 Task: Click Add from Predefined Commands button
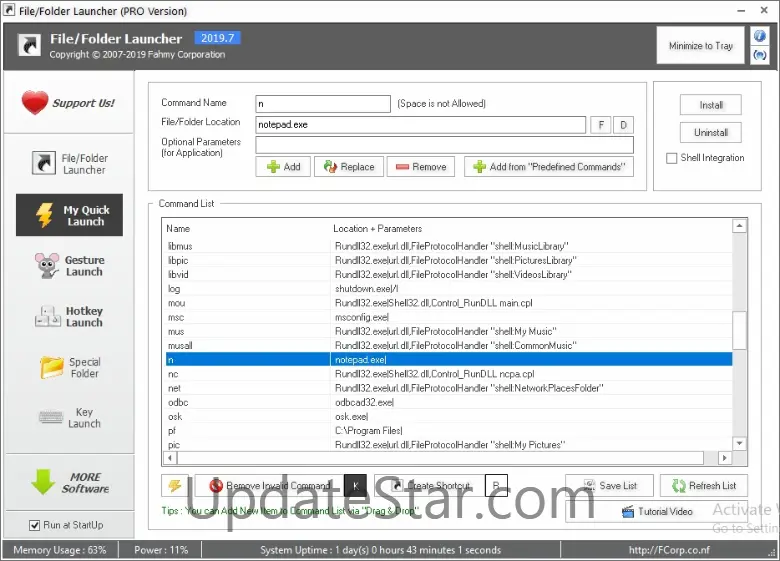(549, 167)
